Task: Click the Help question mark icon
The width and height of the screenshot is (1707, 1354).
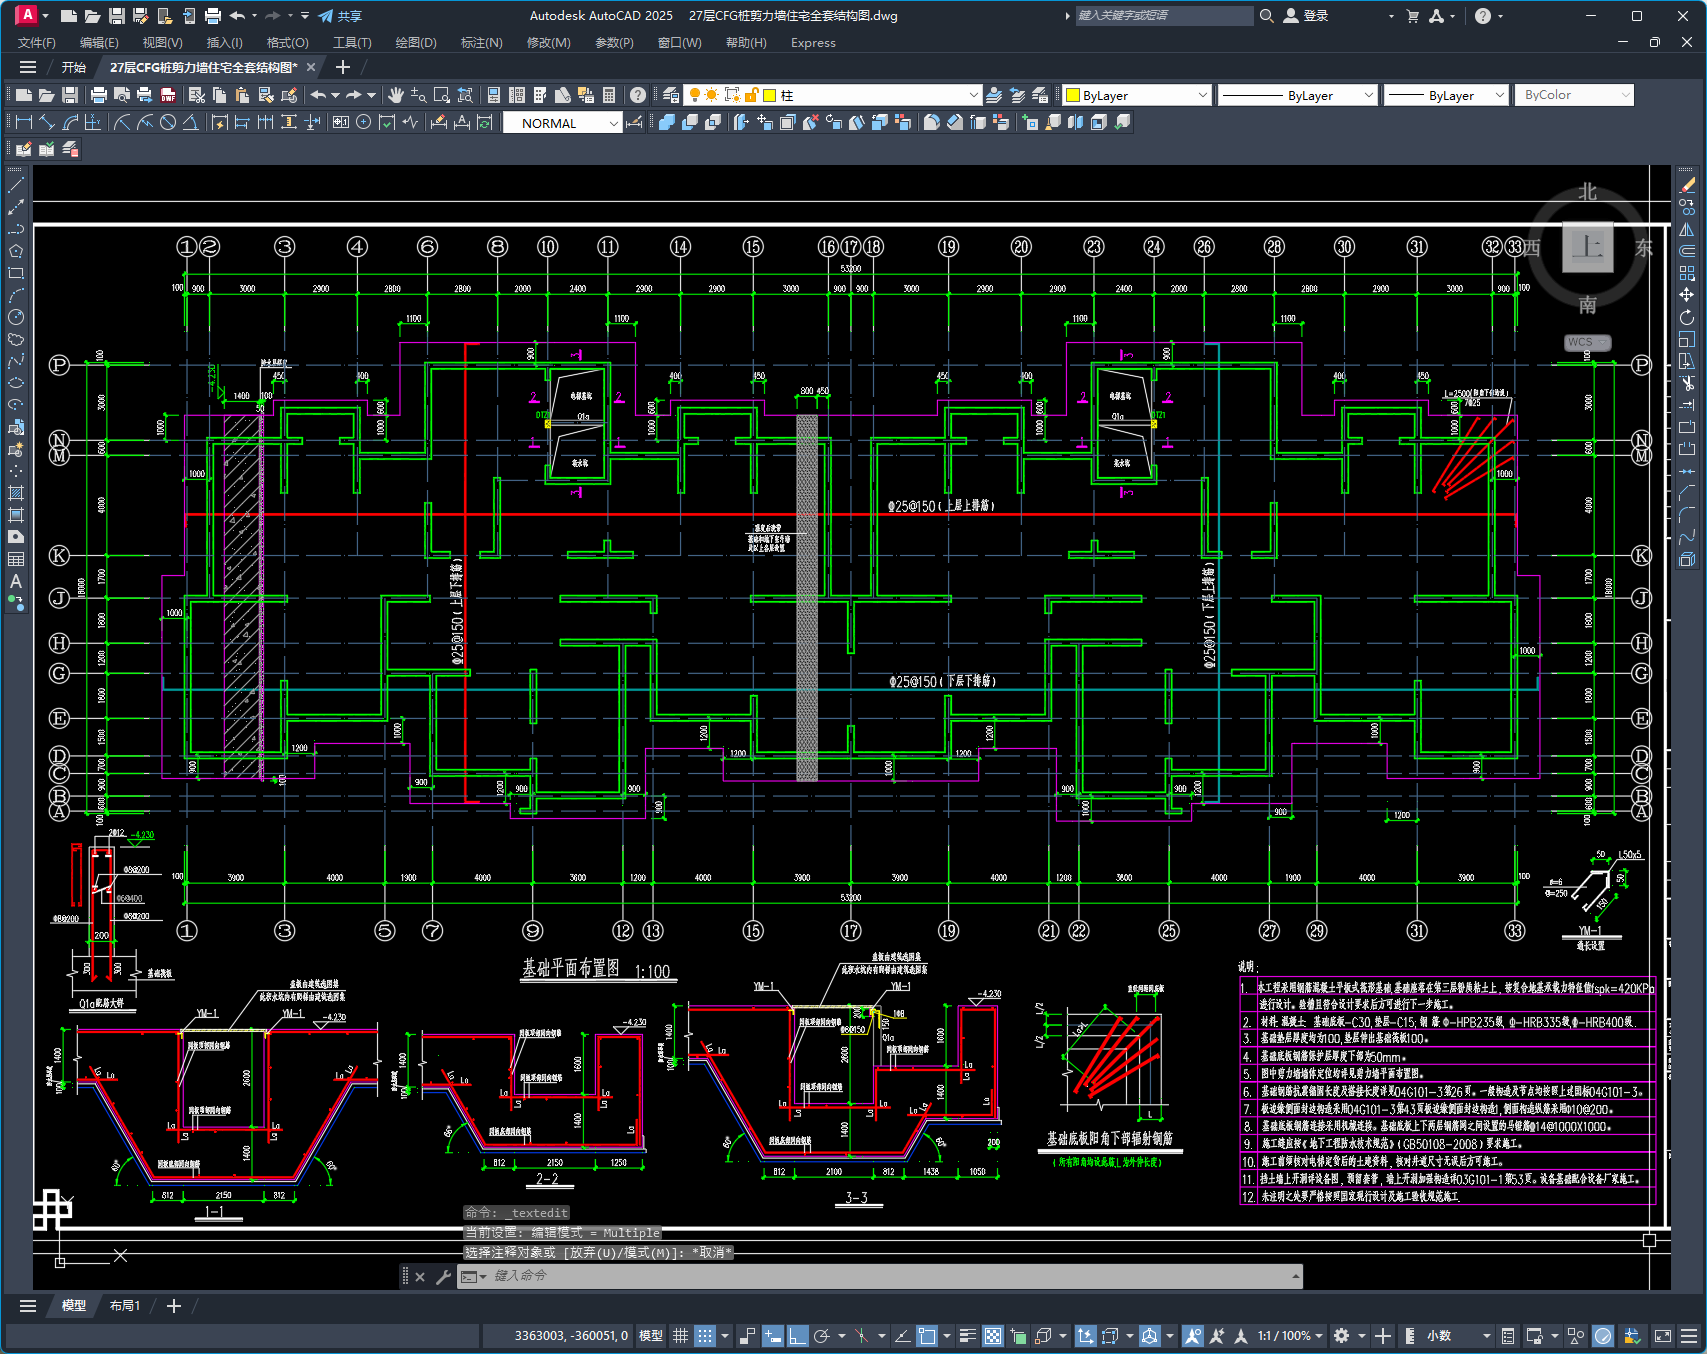Action: 637,95
